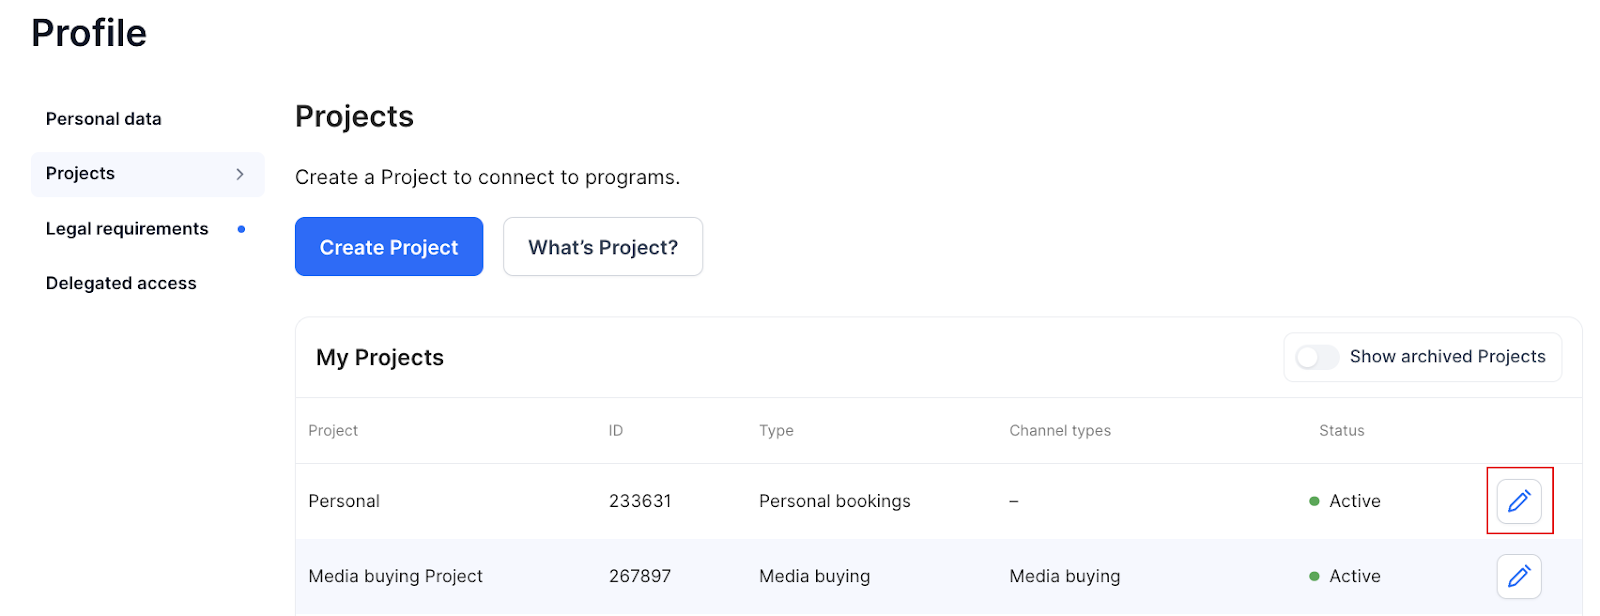Image resolution: width=1600 pixels, height=616 pixels.
Task: Click the Personal bookings type cell
Action: [835, 501]
